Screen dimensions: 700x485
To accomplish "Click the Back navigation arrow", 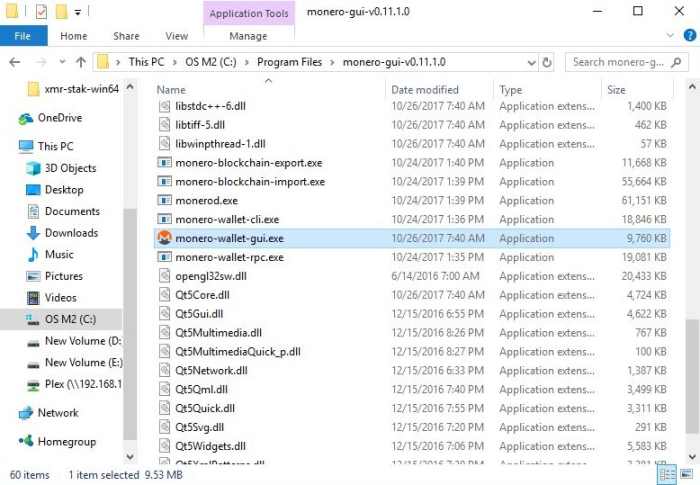I will pos(15,63).
